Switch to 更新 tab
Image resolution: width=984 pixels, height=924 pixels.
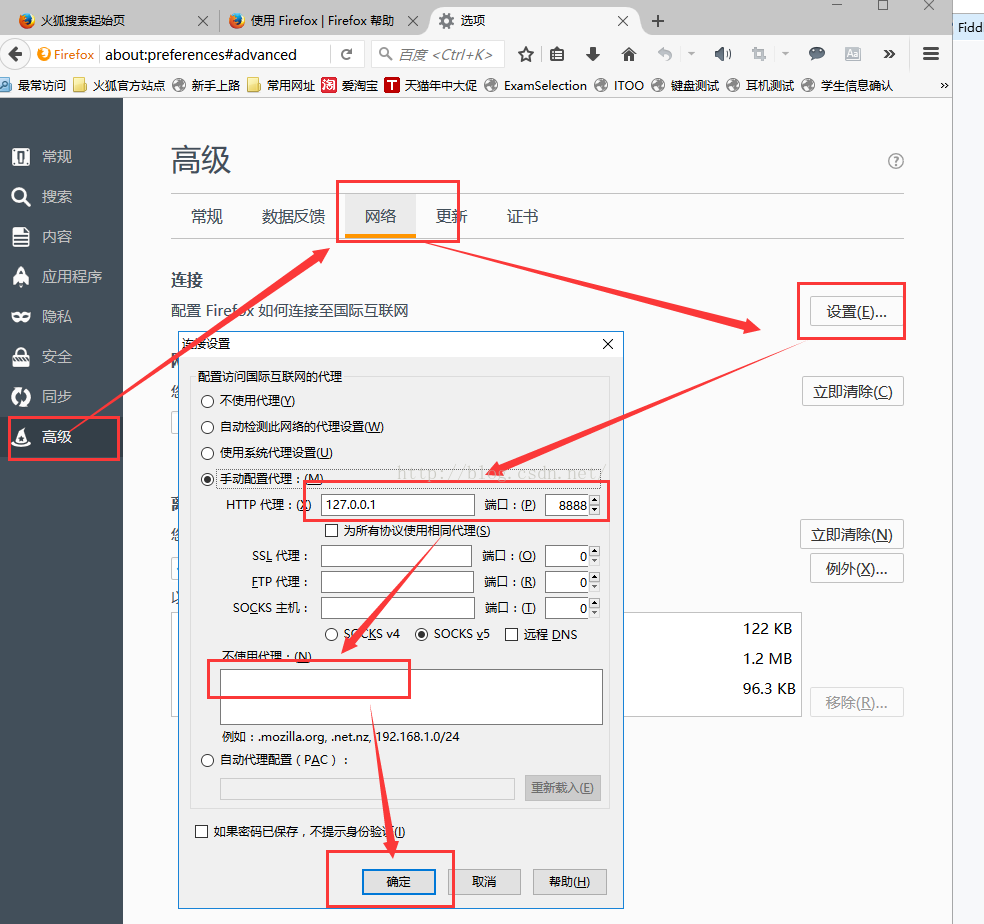[x=451, y=217]
